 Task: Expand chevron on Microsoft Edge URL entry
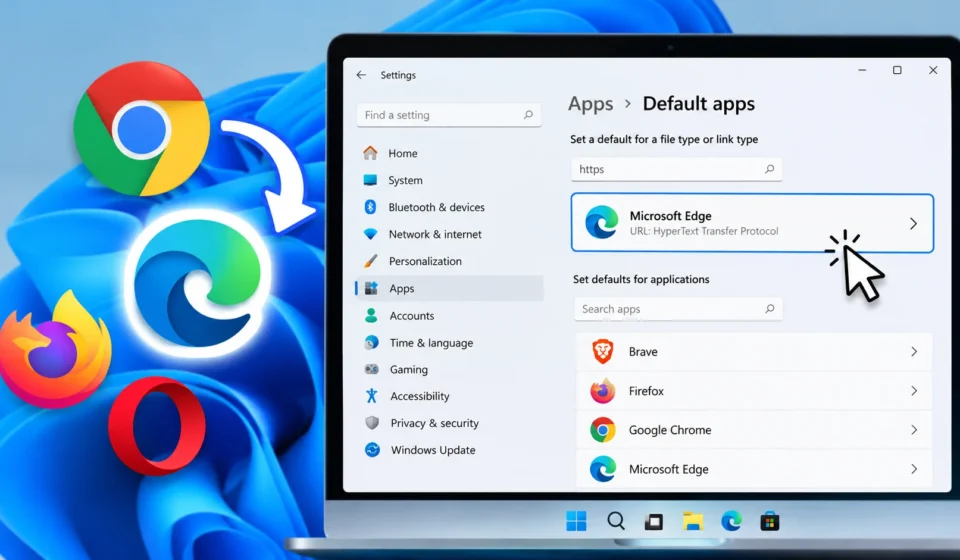(913, 223)
